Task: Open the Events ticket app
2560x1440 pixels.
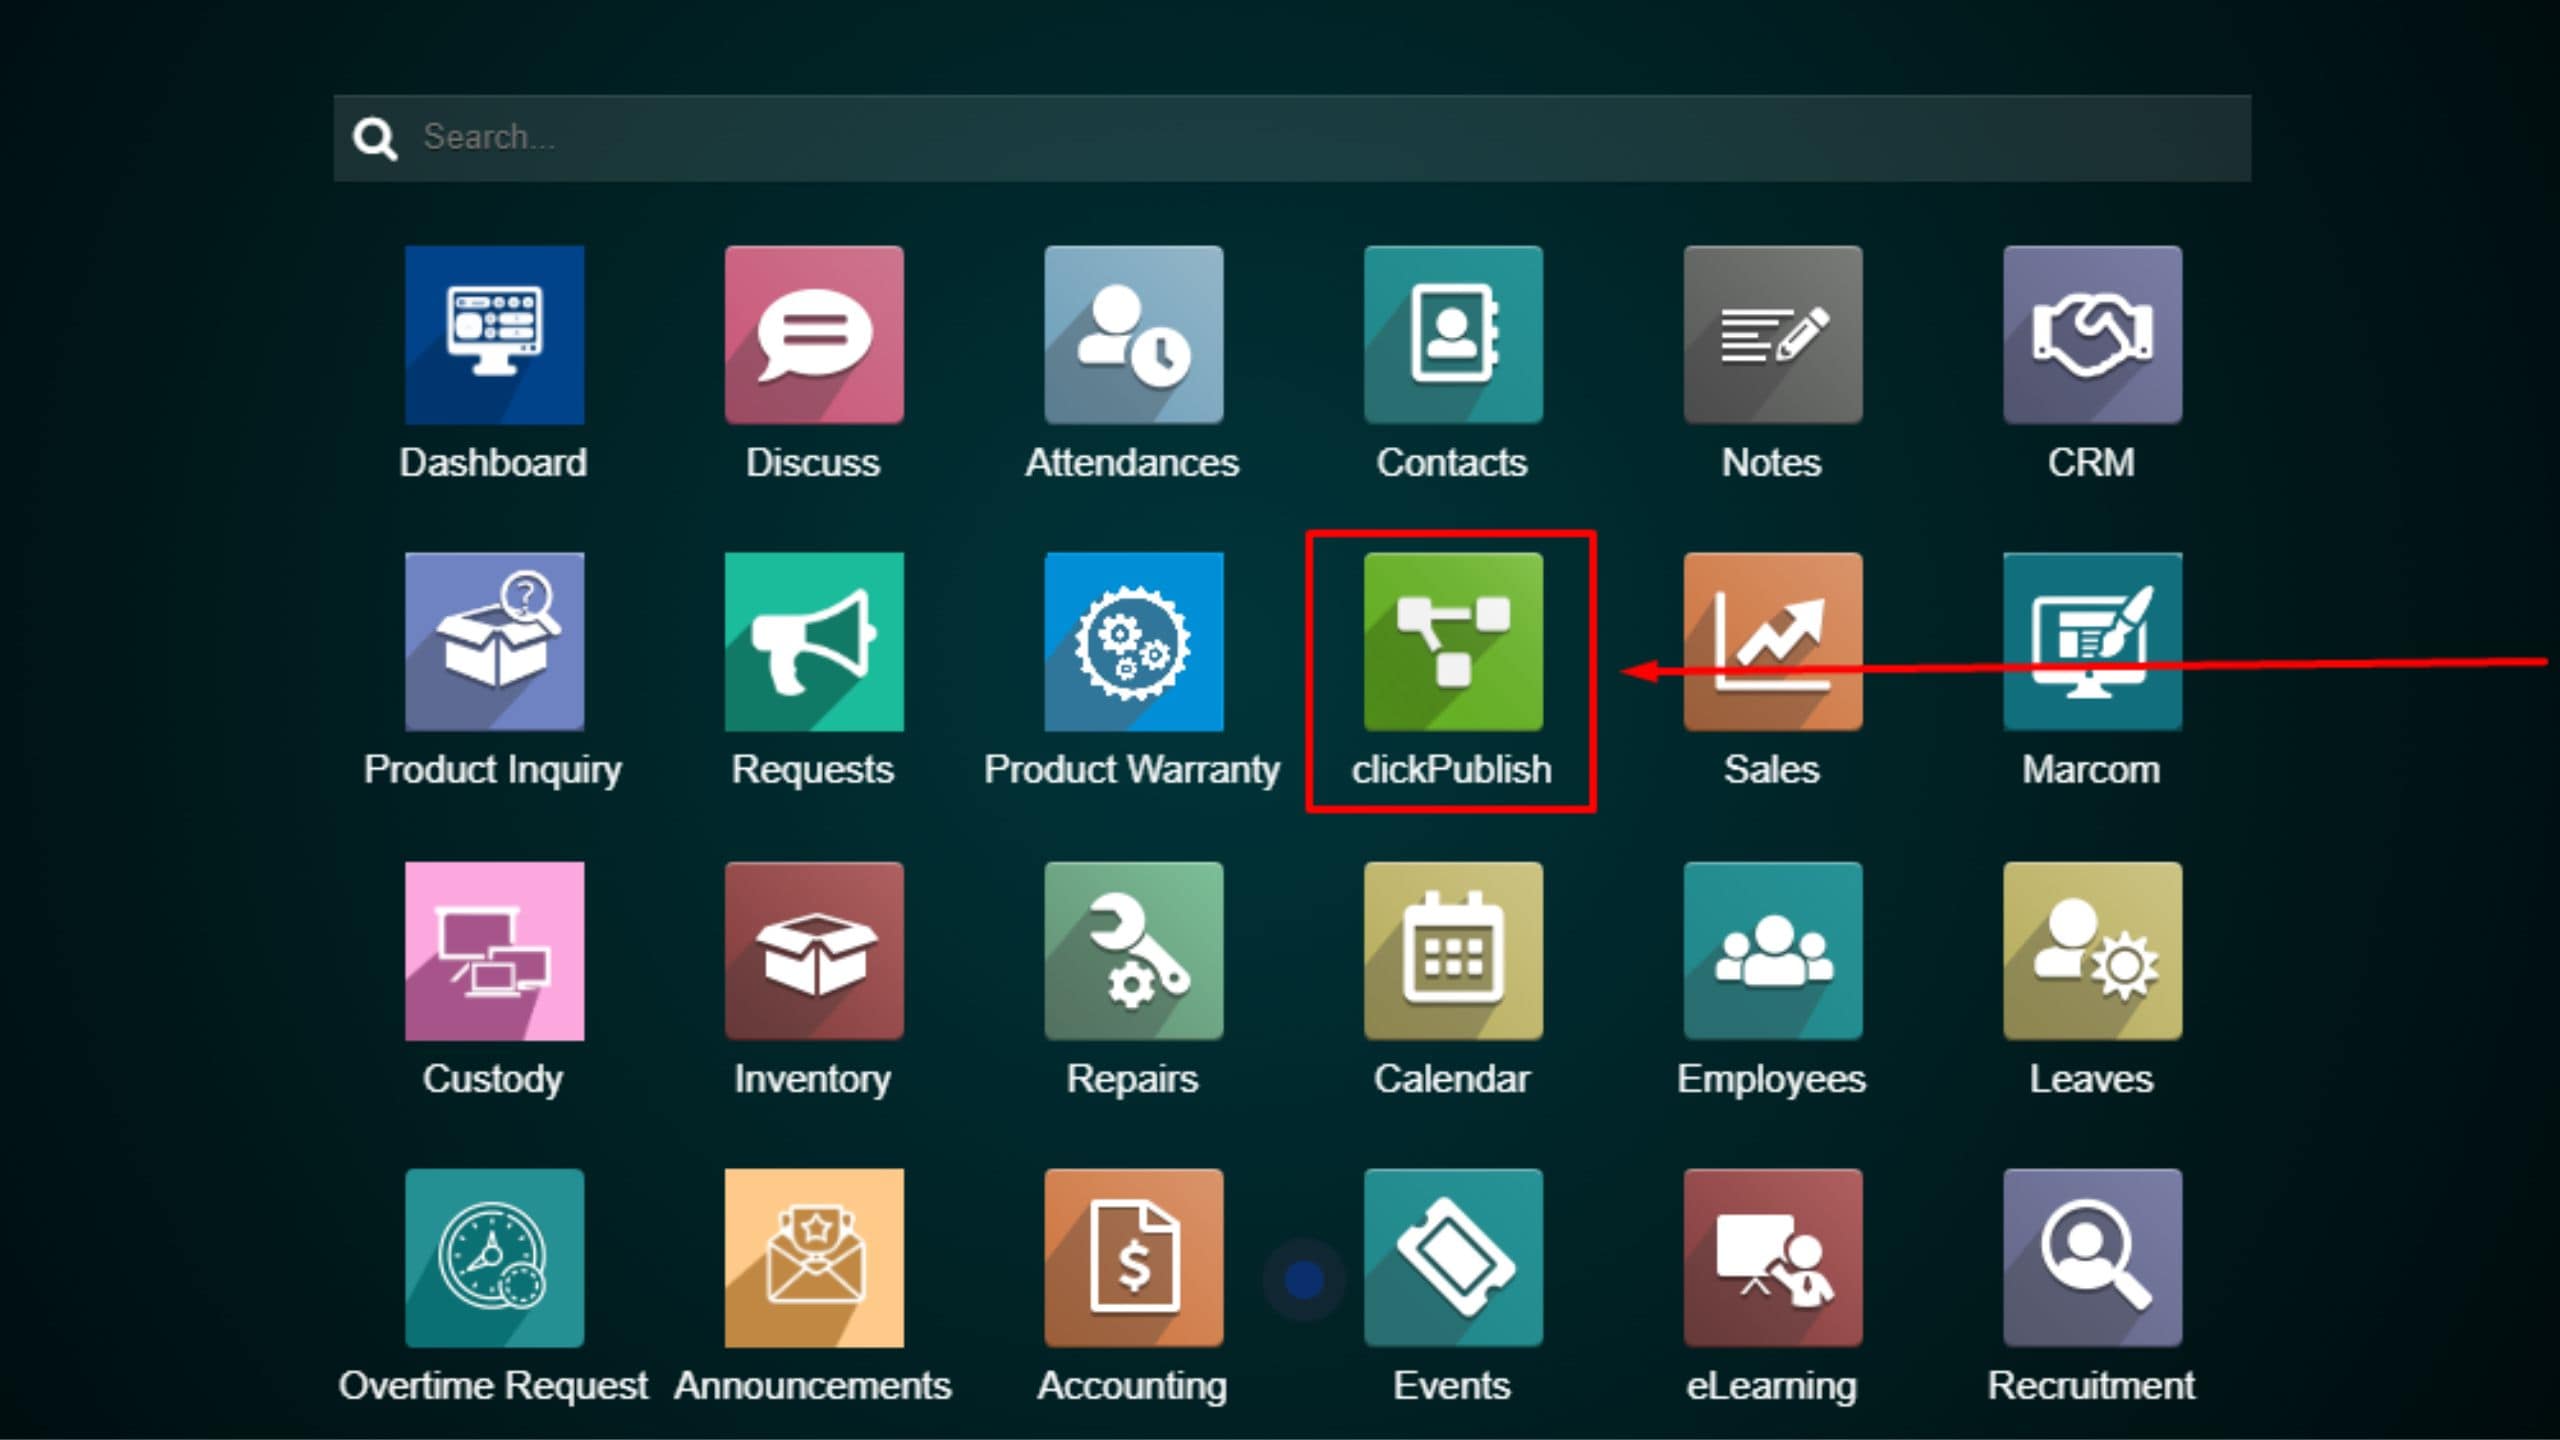Action: (1453, 1258)
